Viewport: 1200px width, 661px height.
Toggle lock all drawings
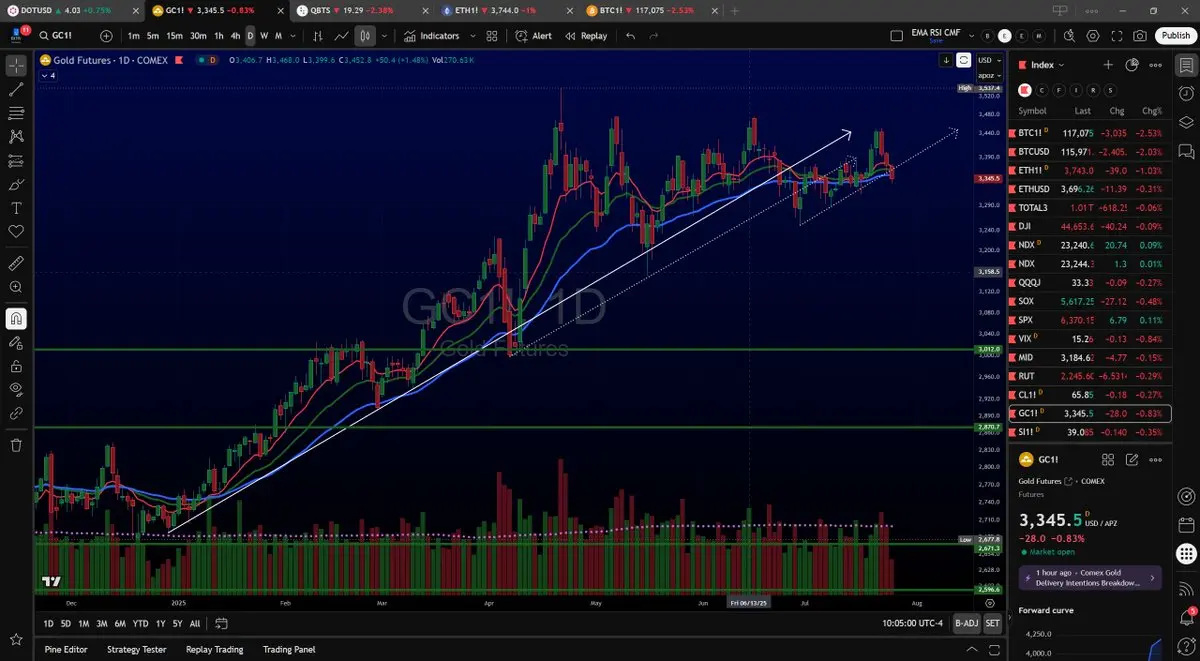pos(16,366)
